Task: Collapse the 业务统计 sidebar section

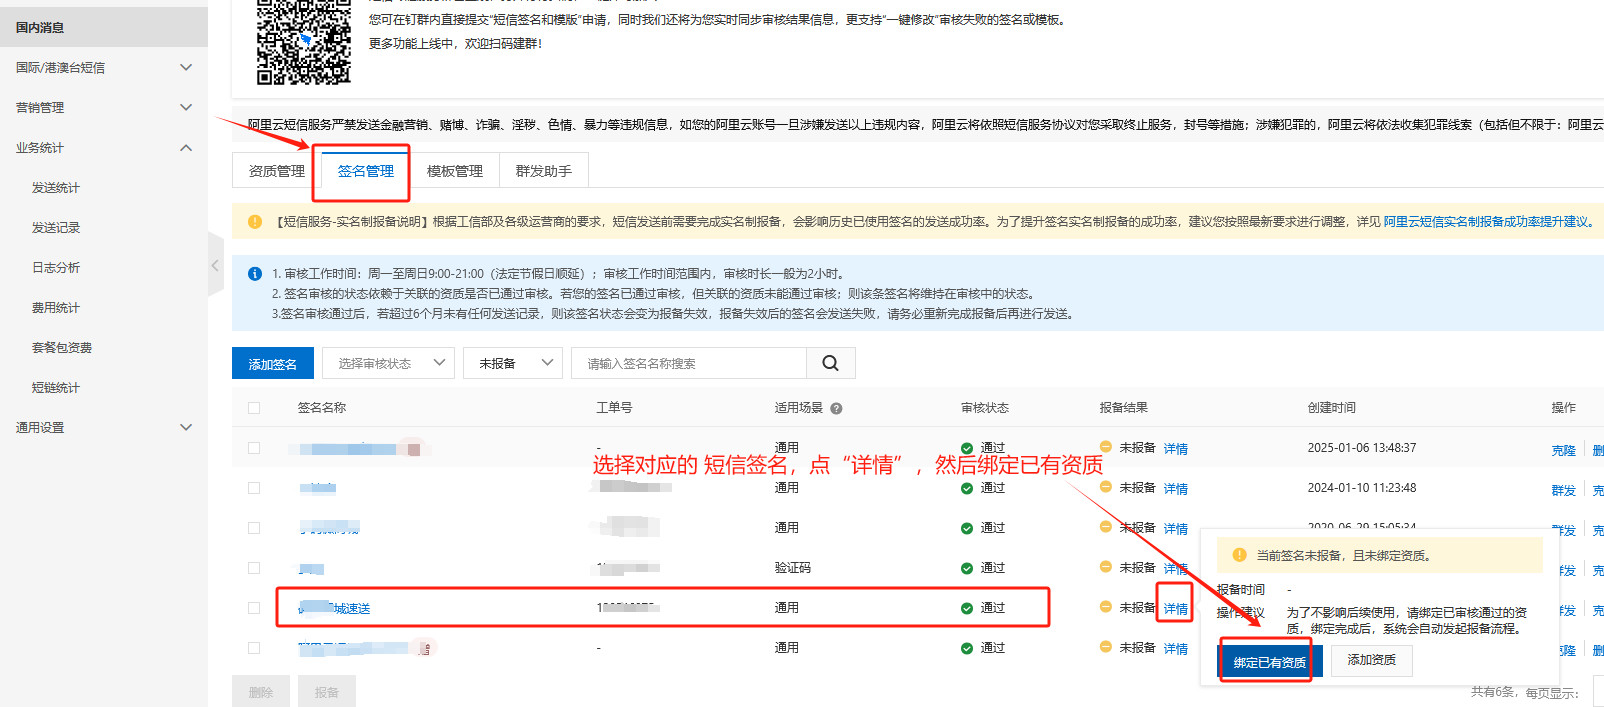Action: [185, 147]
